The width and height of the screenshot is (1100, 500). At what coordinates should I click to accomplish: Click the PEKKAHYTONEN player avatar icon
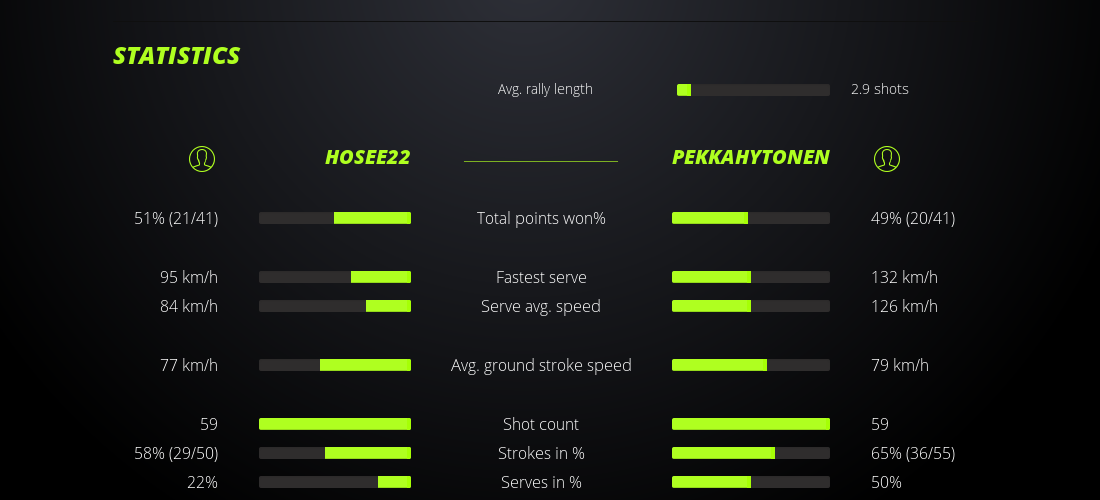[x=886, y=158]
